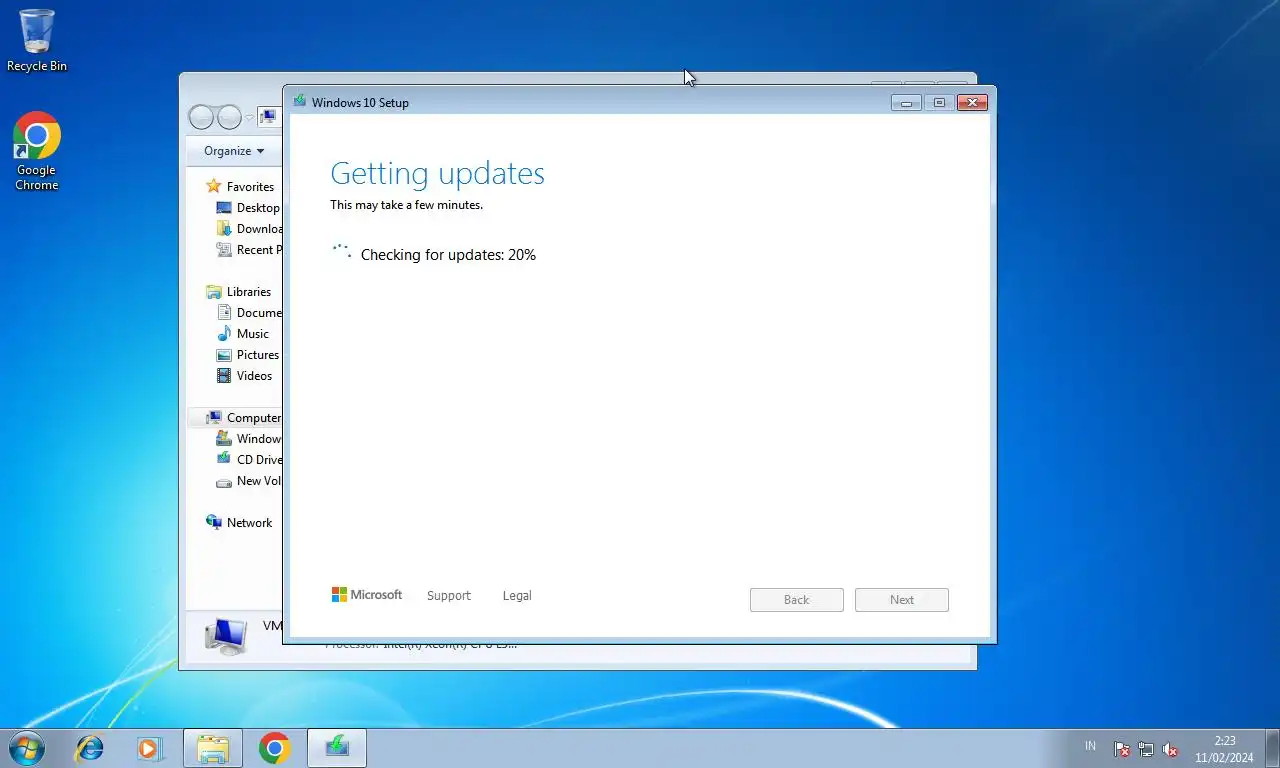Select New Volume under Computer
Image resolution: width=1280 pixels, height=768 pixels.
(x=259, y=481)
